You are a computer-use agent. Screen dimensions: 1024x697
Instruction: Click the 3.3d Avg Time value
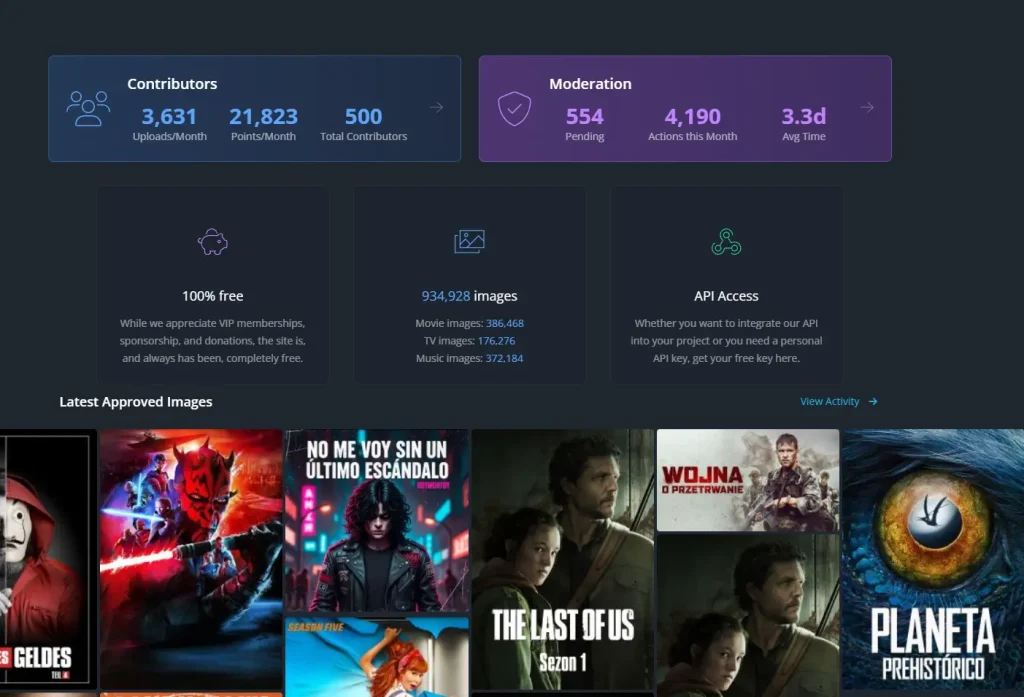804,116
